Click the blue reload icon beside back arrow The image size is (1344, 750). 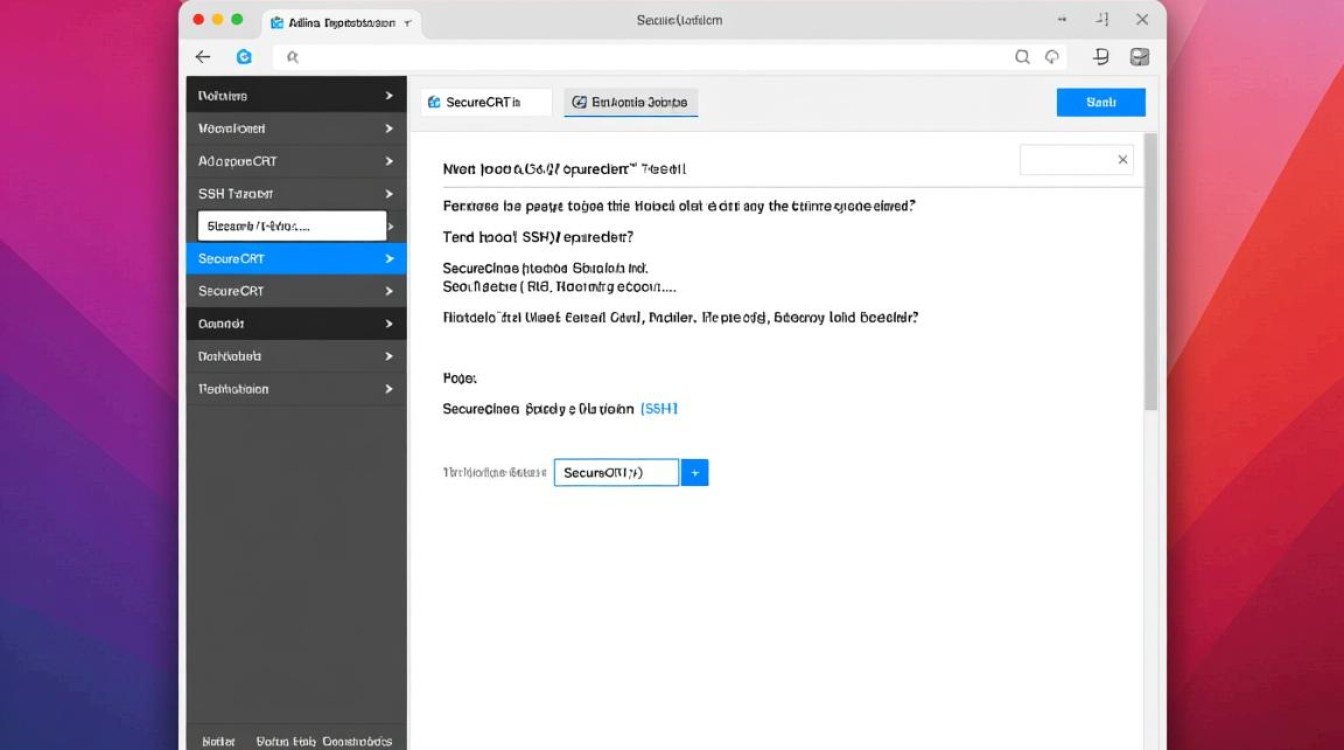click(244, 57)
